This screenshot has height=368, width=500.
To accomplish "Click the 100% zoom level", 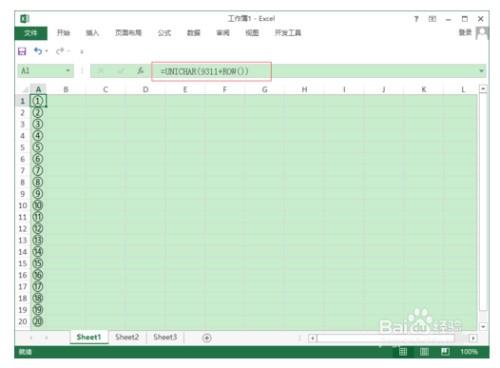I will [469, 352].
